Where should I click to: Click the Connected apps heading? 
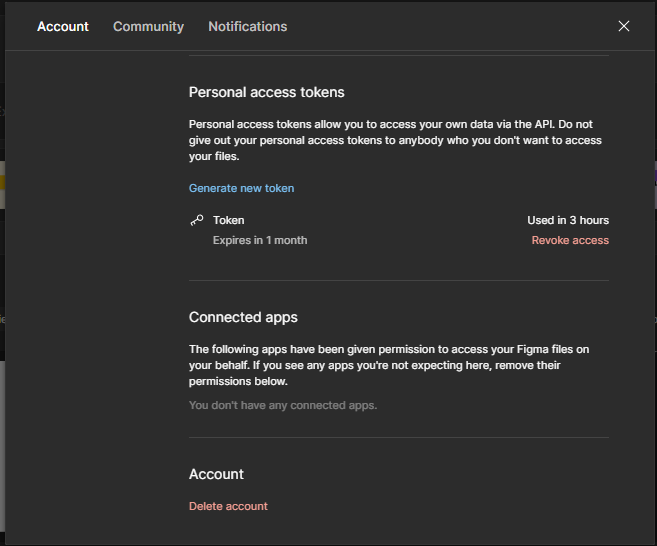click(x=243, y=317)
